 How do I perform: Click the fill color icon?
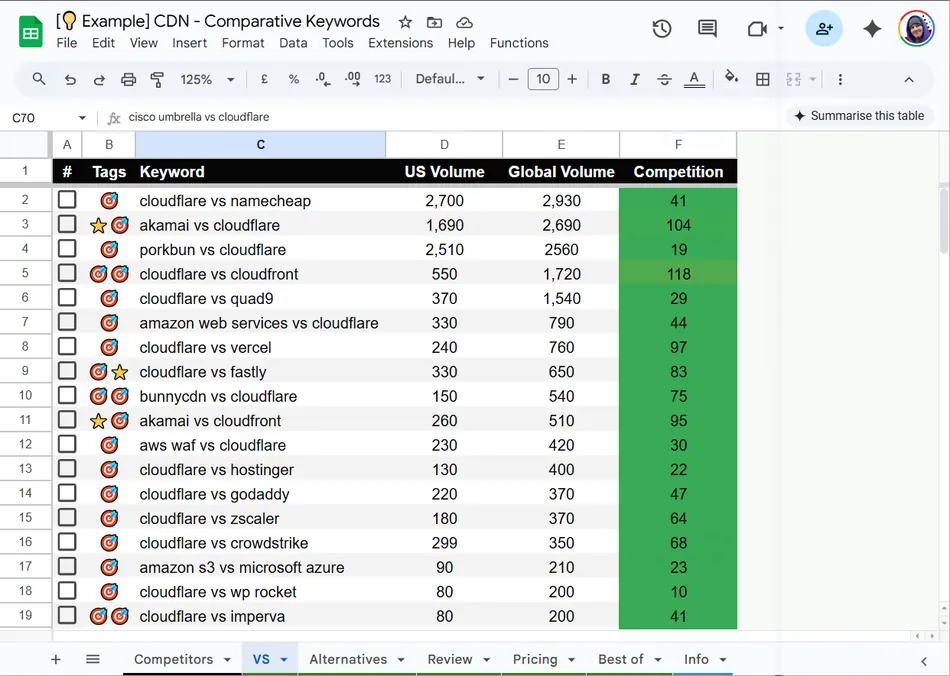(731, 79)
